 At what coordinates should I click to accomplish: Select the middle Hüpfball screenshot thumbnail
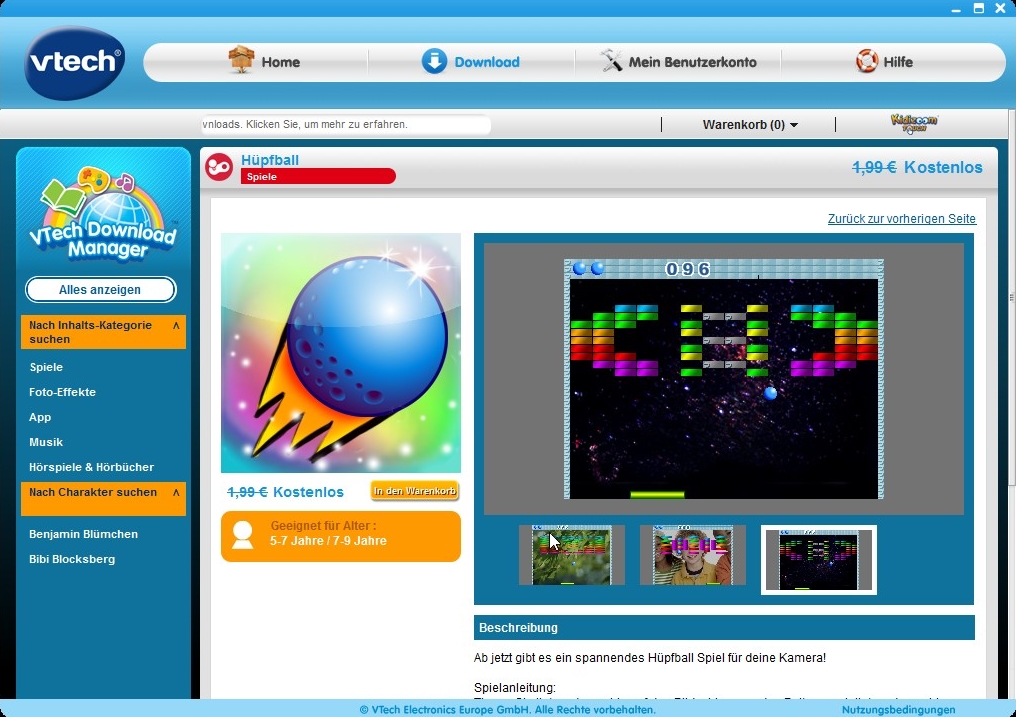pos(692,555)
